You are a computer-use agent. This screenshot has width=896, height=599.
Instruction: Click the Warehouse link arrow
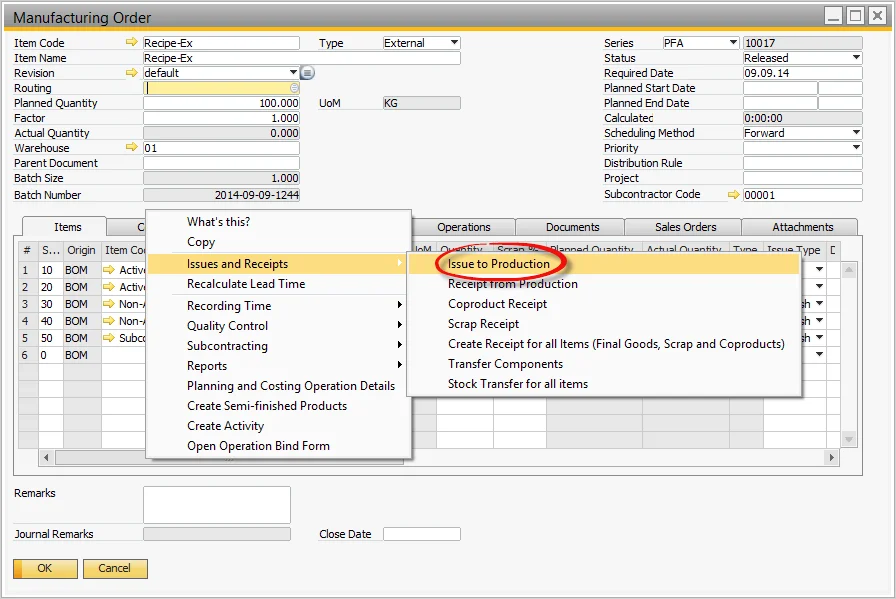pyautogui.click(x=132, y=147)
